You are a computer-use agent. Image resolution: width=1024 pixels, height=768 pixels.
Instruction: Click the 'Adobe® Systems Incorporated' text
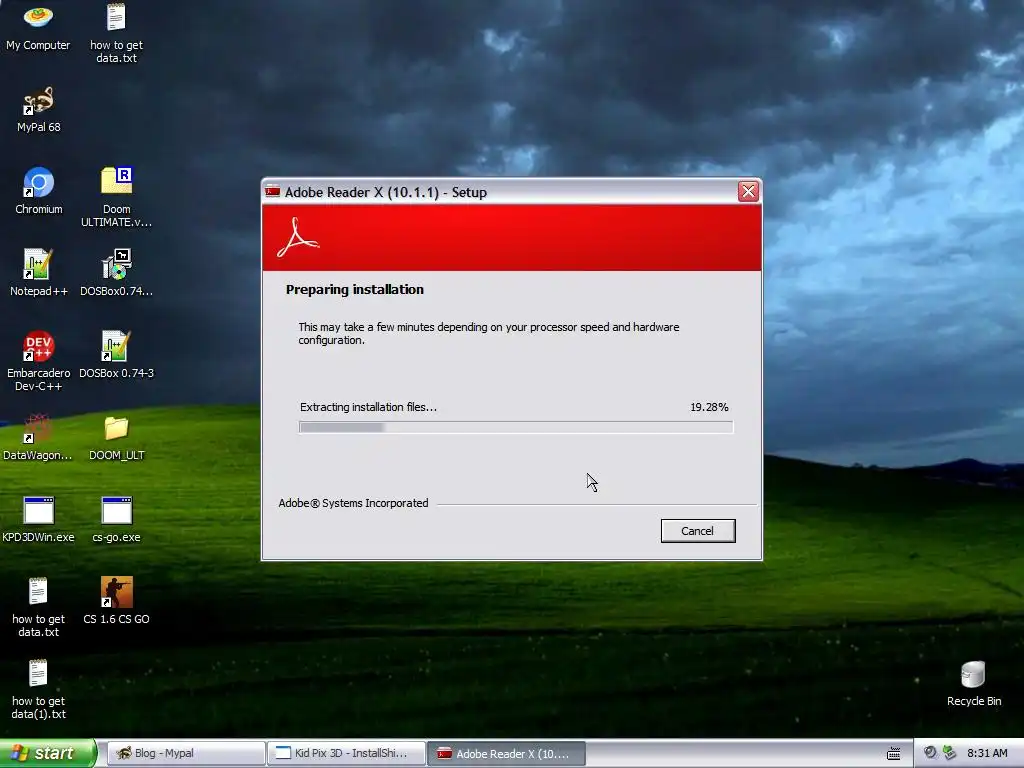pos(353,503)
